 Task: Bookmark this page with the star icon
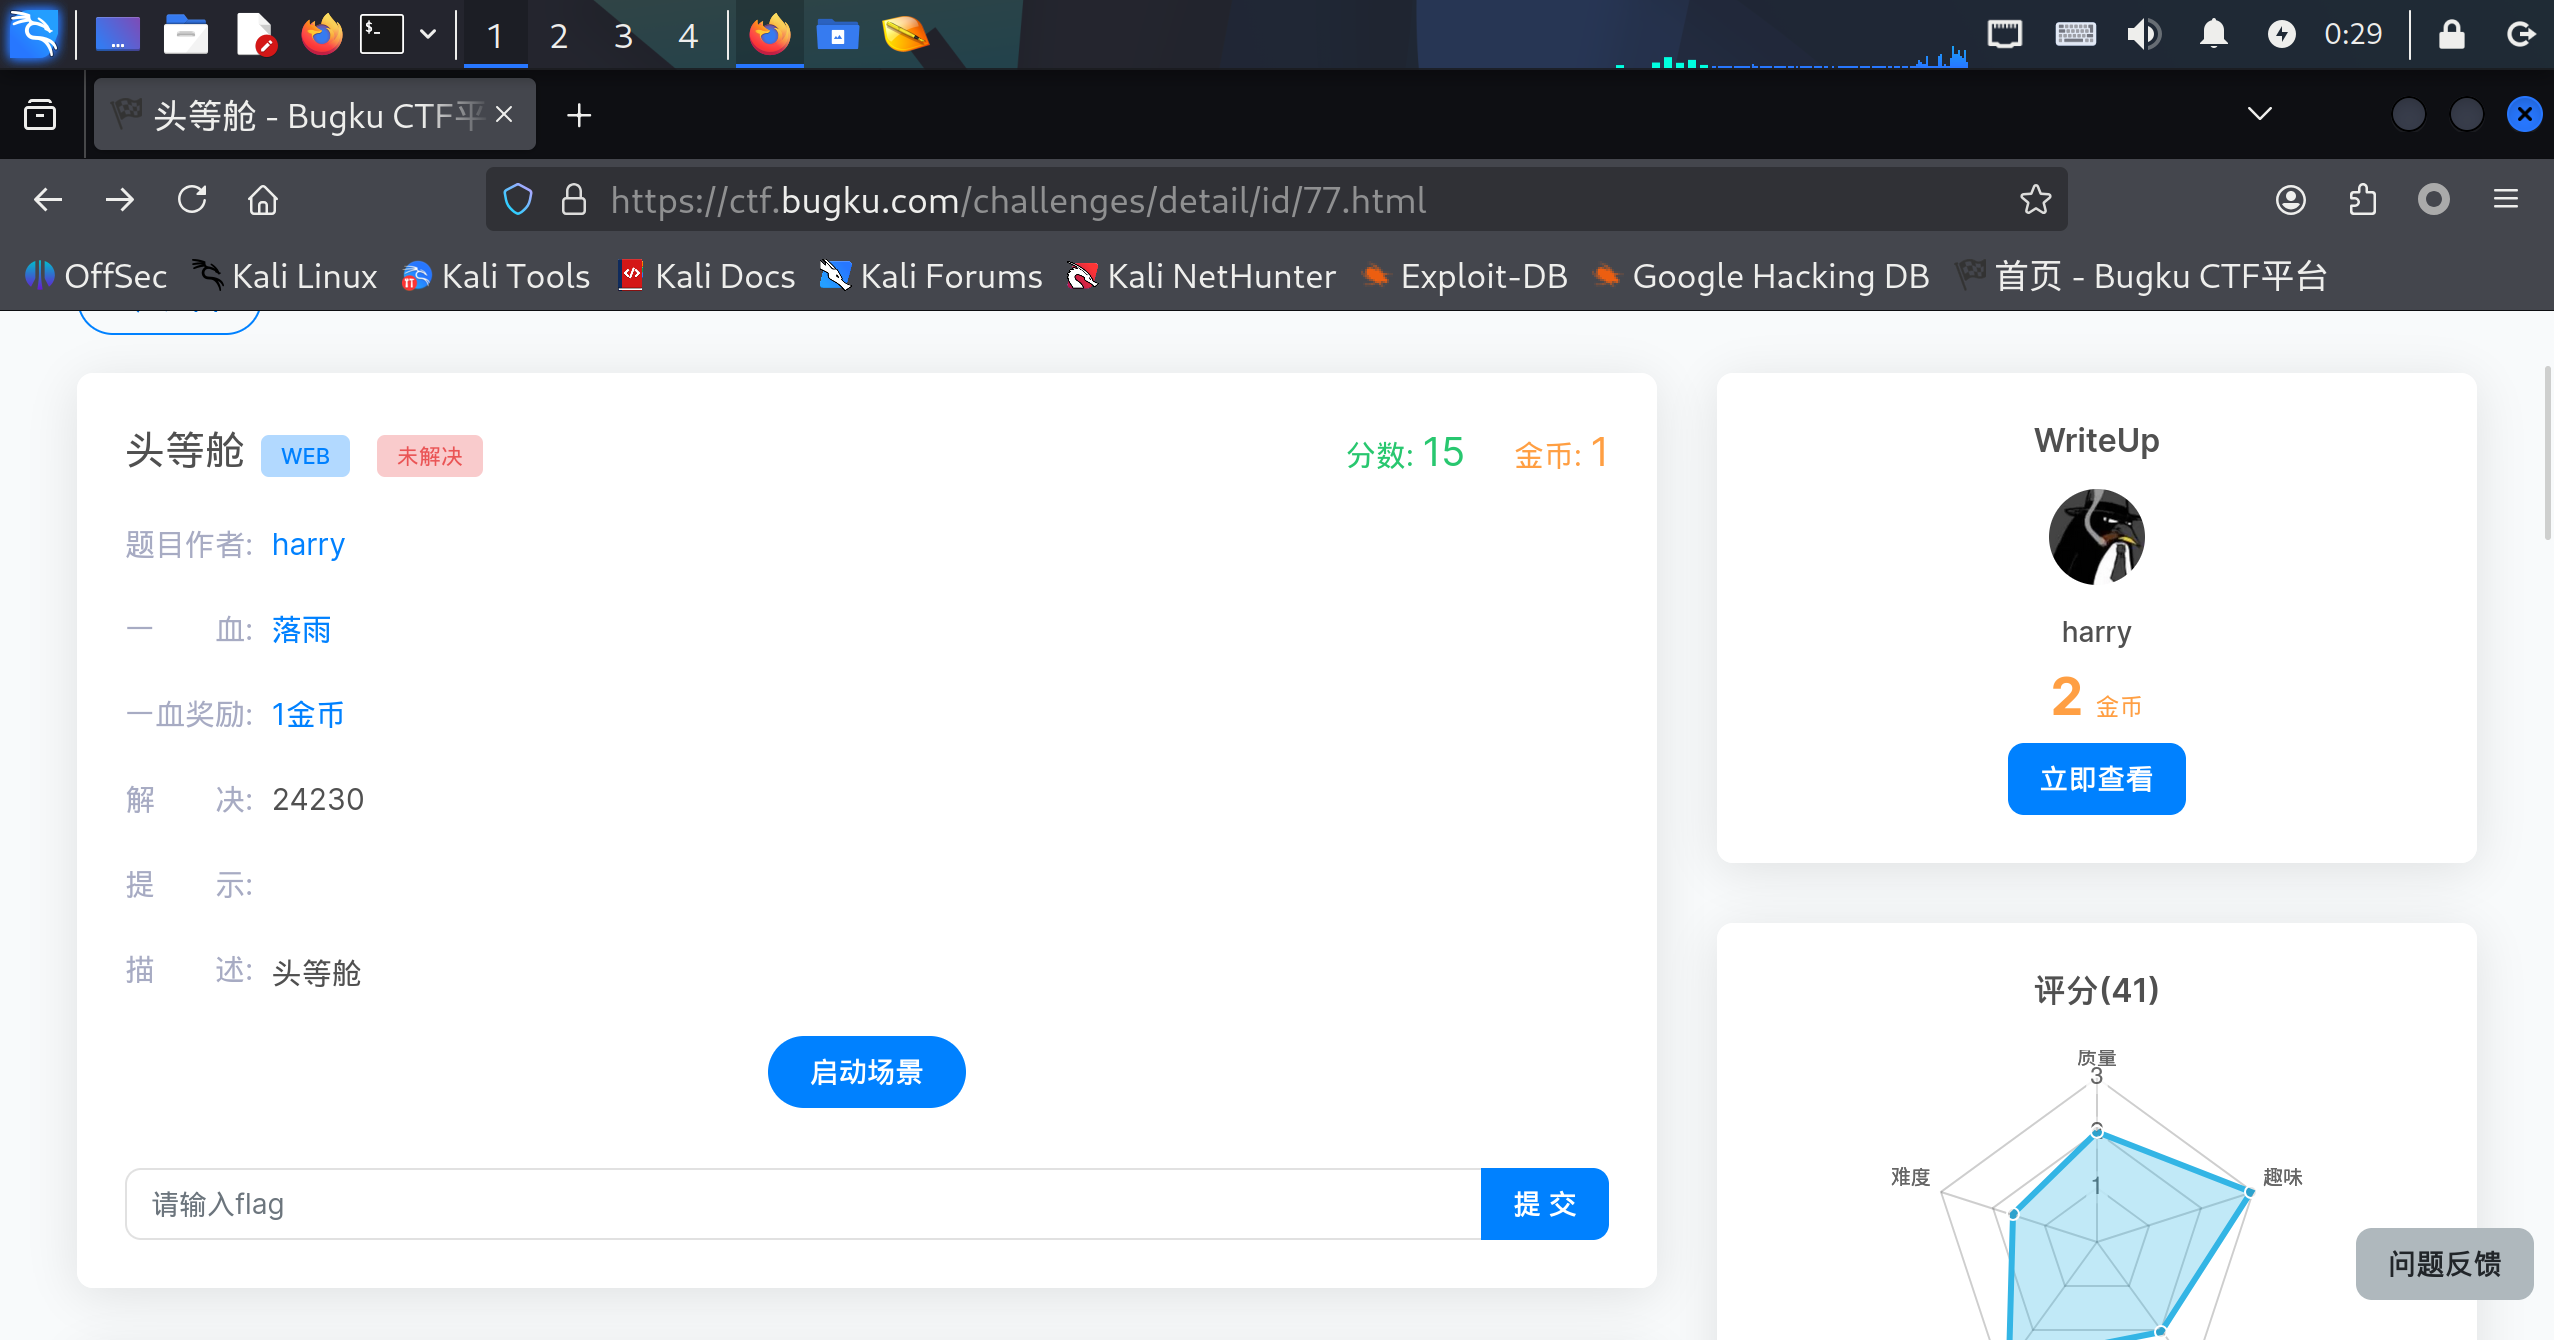[x=2035, y=200]
